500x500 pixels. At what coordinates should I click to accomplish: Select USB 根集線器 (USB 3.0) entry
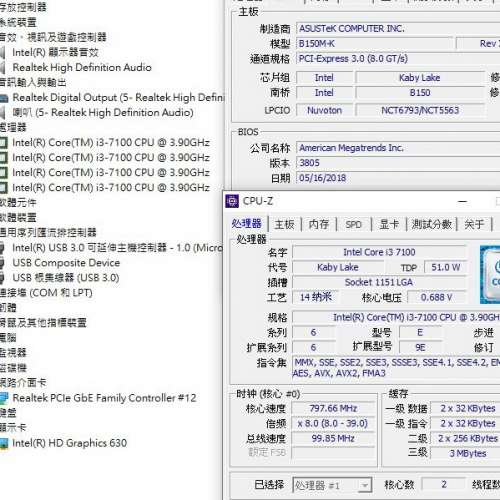(x=66, y=278)
